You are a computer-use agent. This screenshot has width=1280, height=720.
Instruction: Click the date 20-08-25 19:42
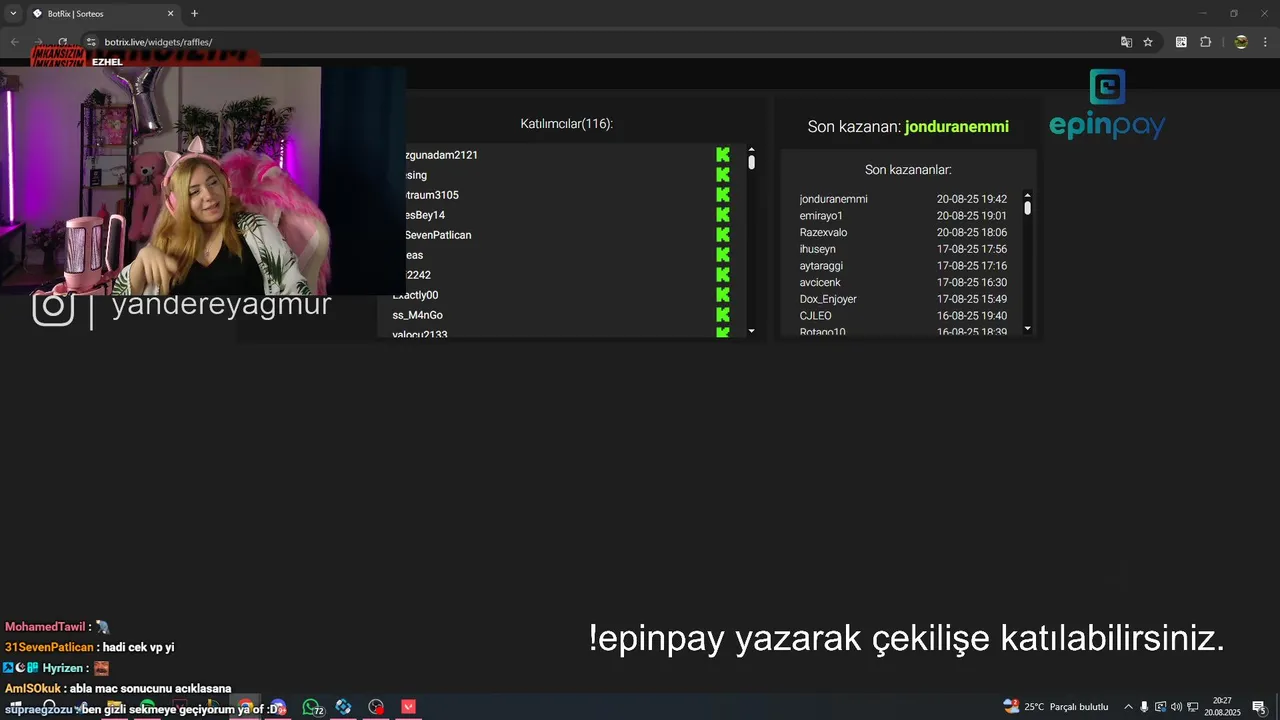point(972,199)
